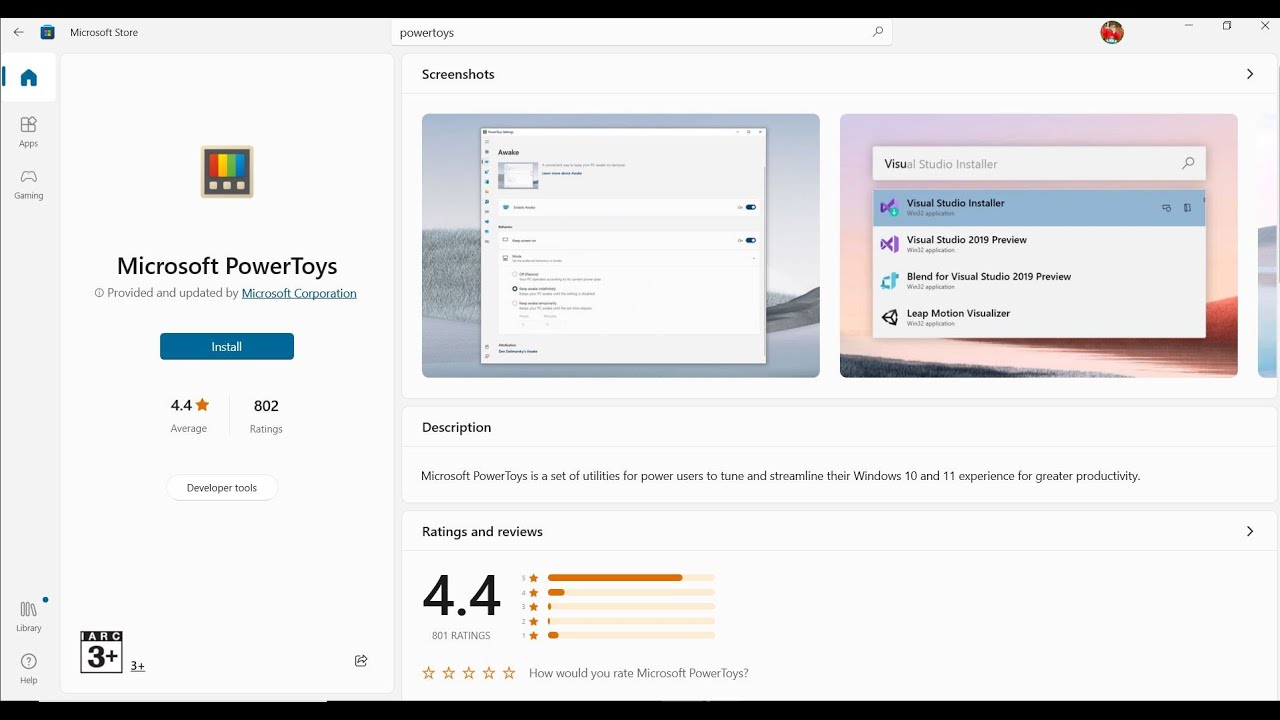Open the Gaming section in sidebar
Viewport: 1280px width, 720px height.
point(29,183)
